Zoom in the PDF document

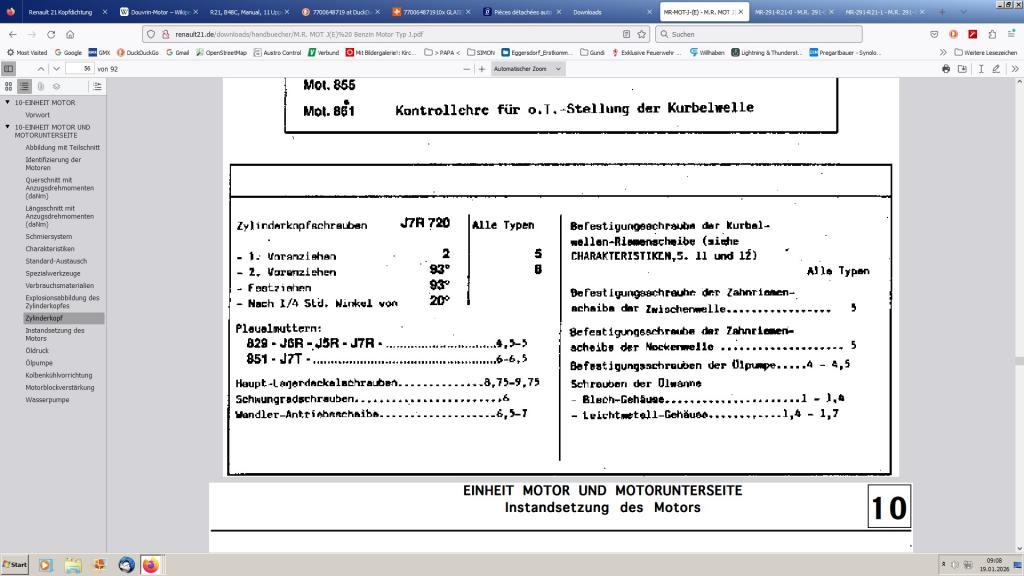[482, 69]
